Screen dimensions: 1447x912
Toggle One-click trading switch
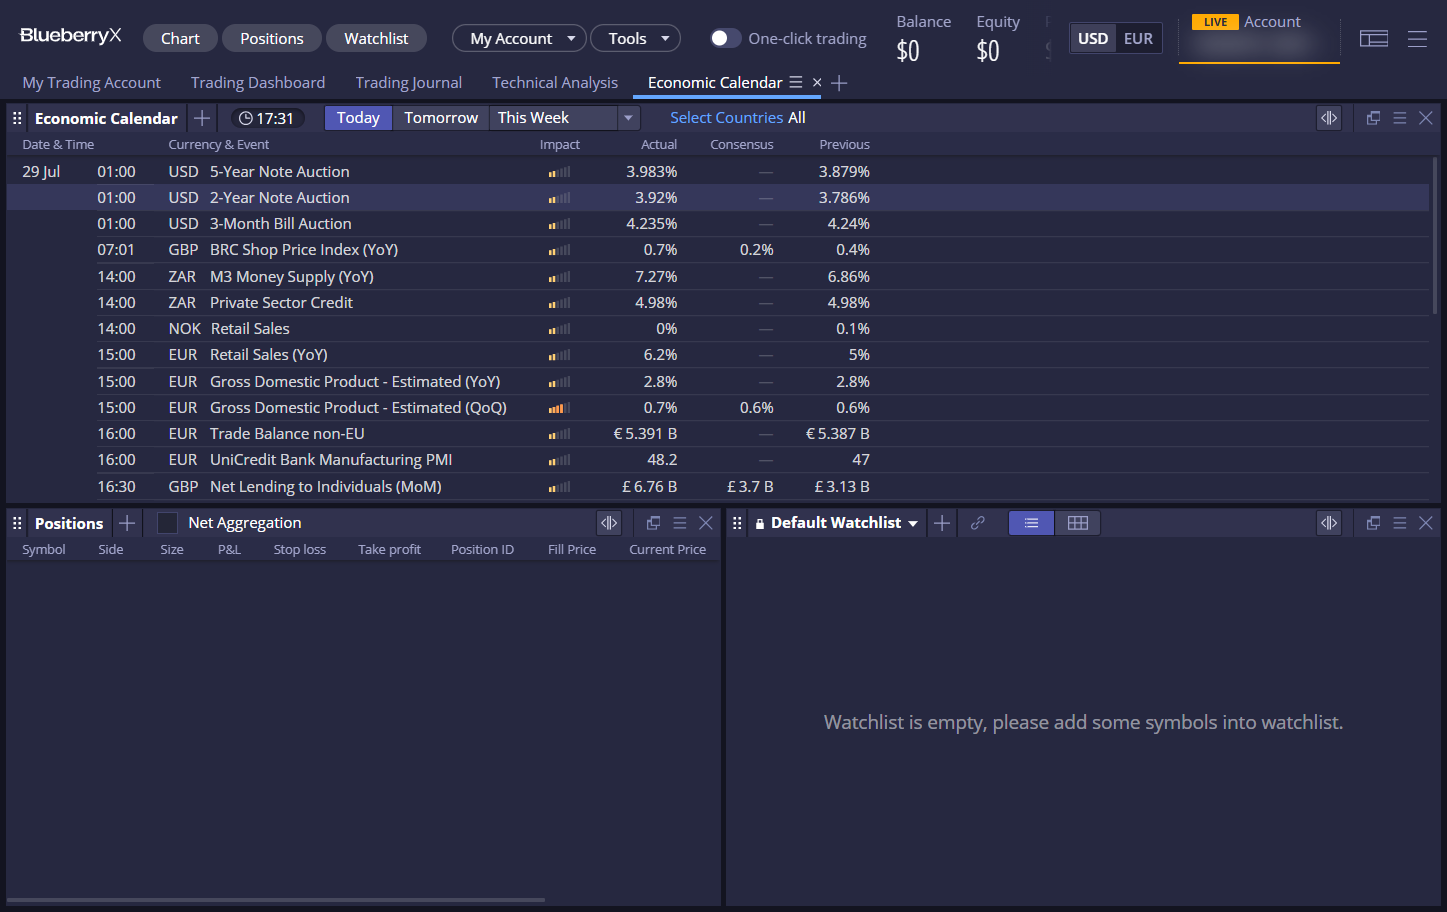tap(725, 38)
